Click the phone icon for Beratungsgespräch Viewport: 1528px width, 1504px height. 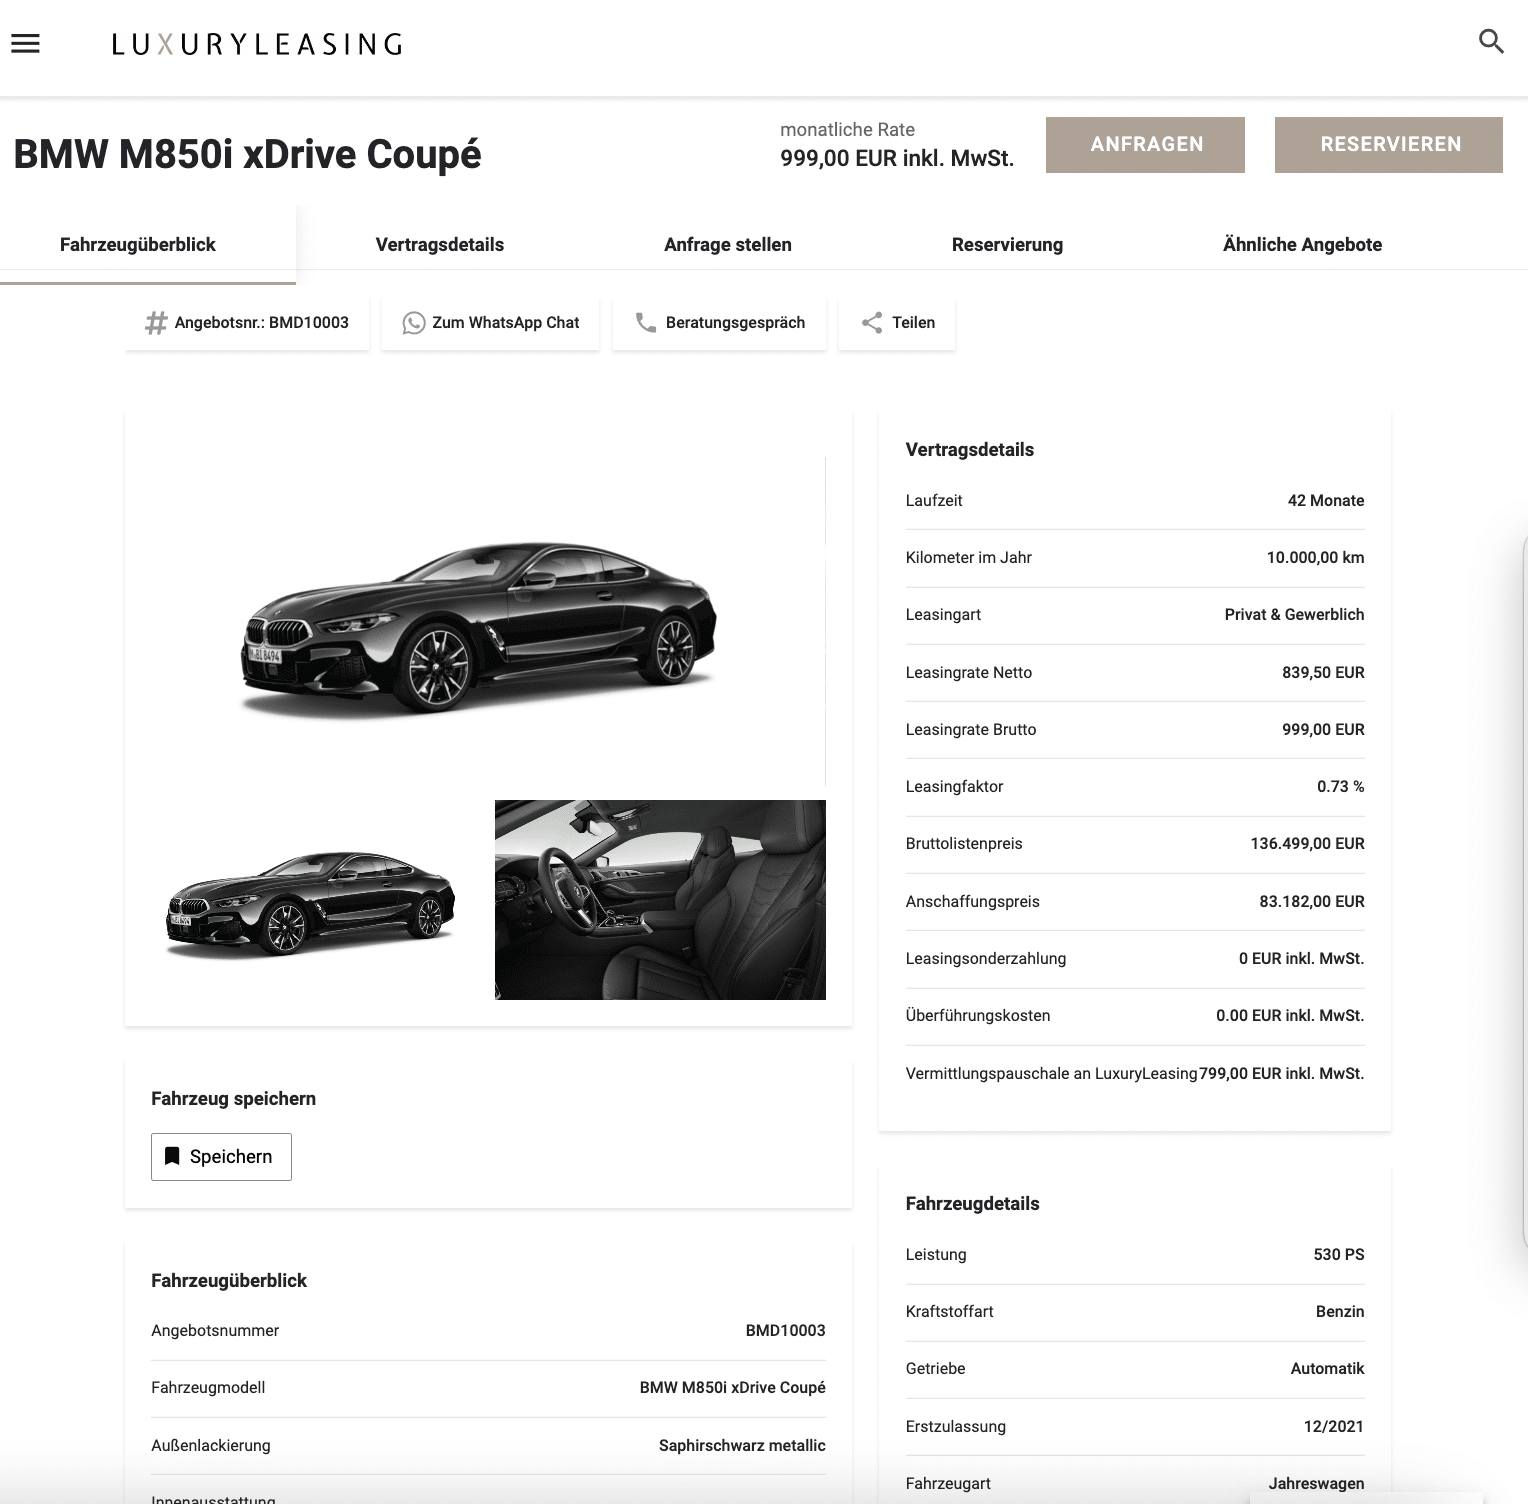coord(646,323)
